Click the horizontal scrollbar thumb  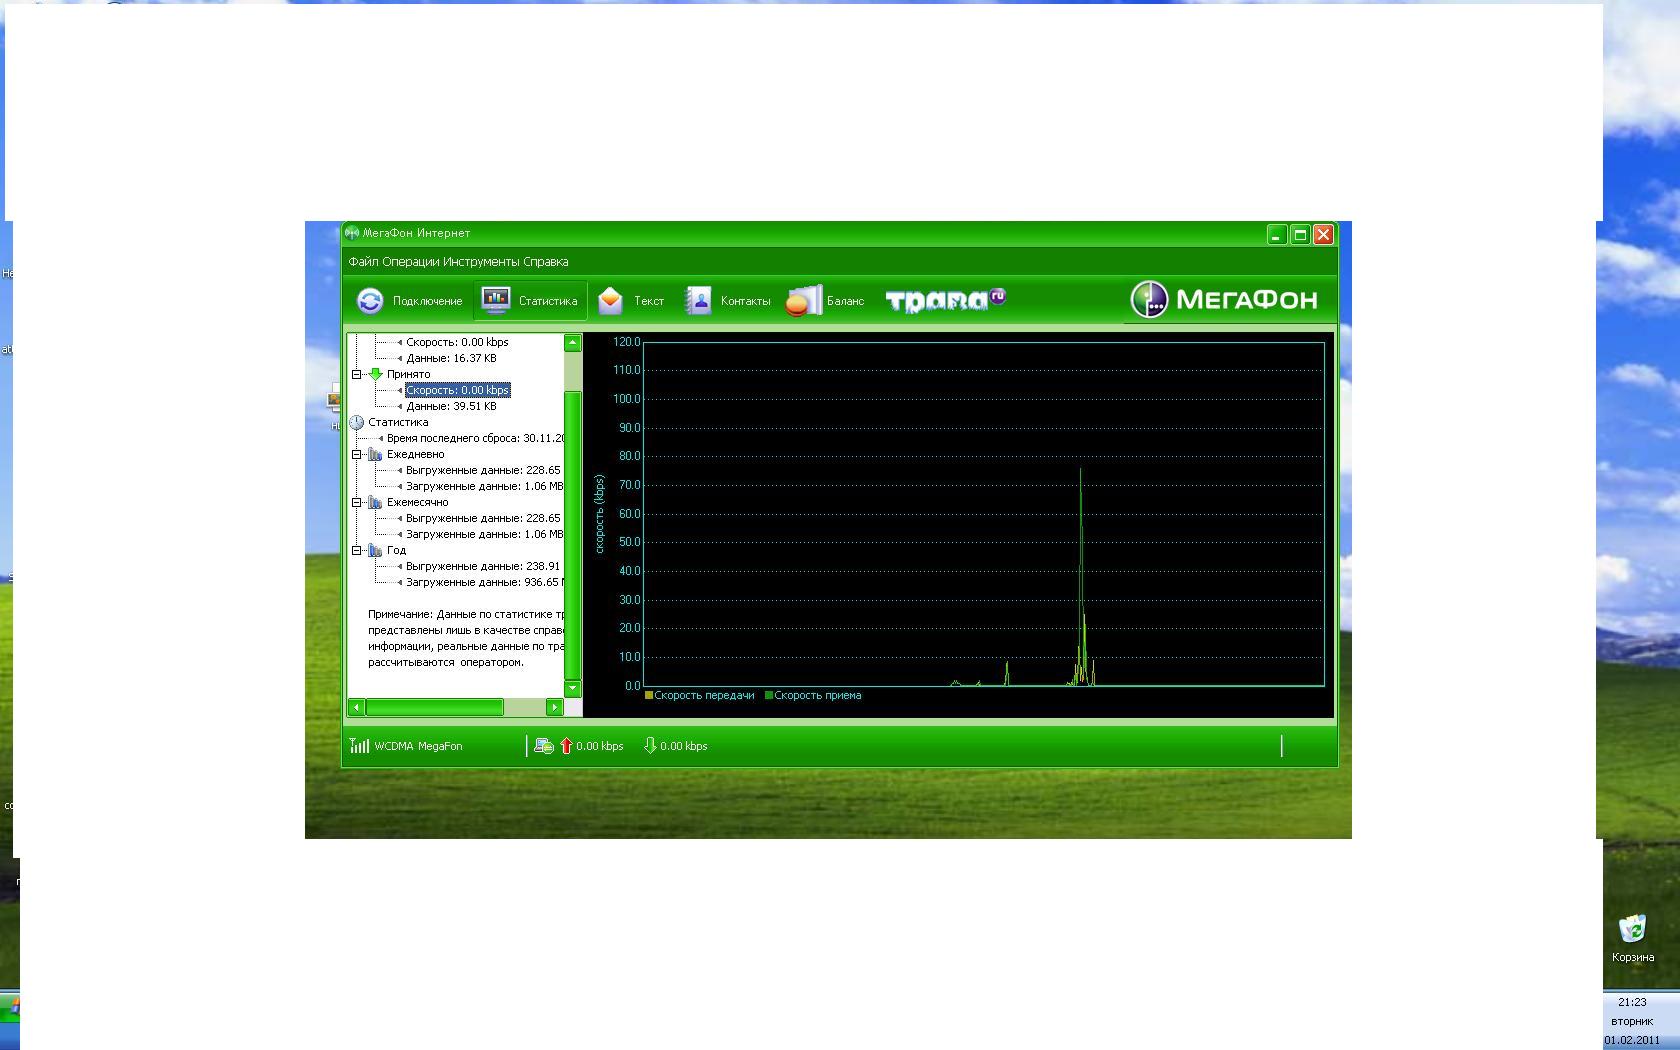click(x=434, y=707)
